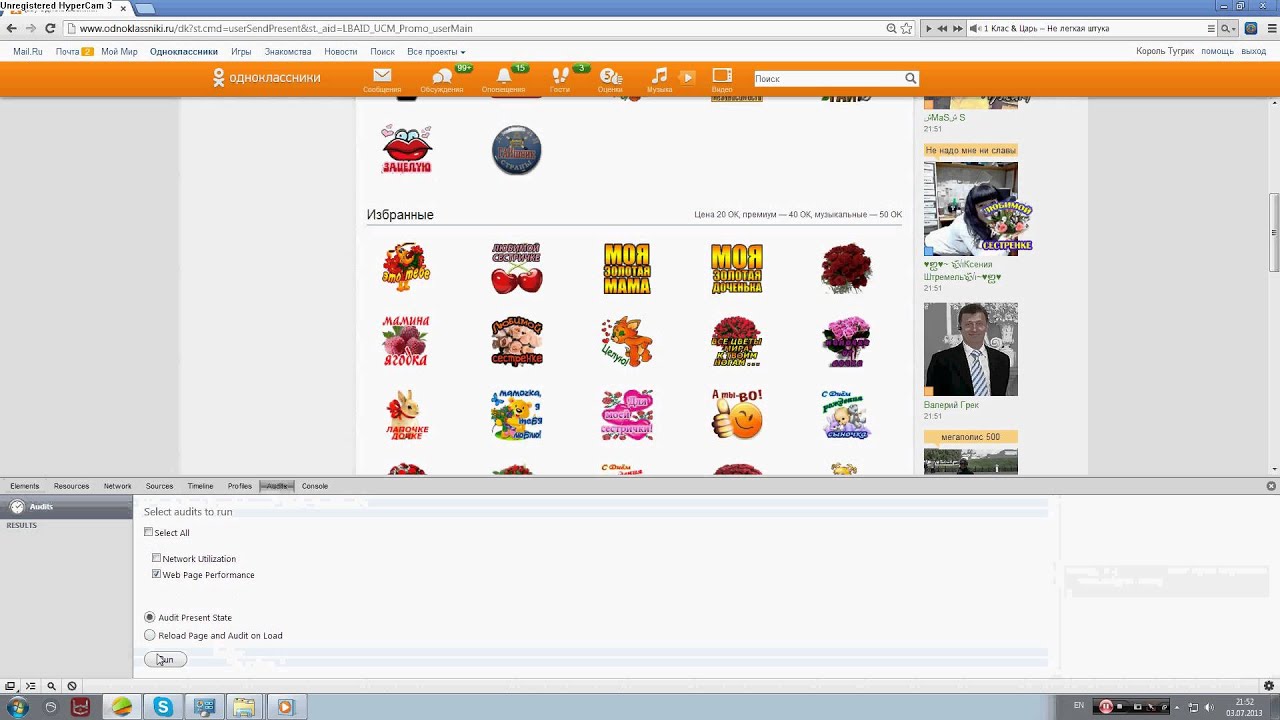Click the zoom magnifier in address bar
The height and width of the screenshot is (720, 1280).
pos(891,28)
